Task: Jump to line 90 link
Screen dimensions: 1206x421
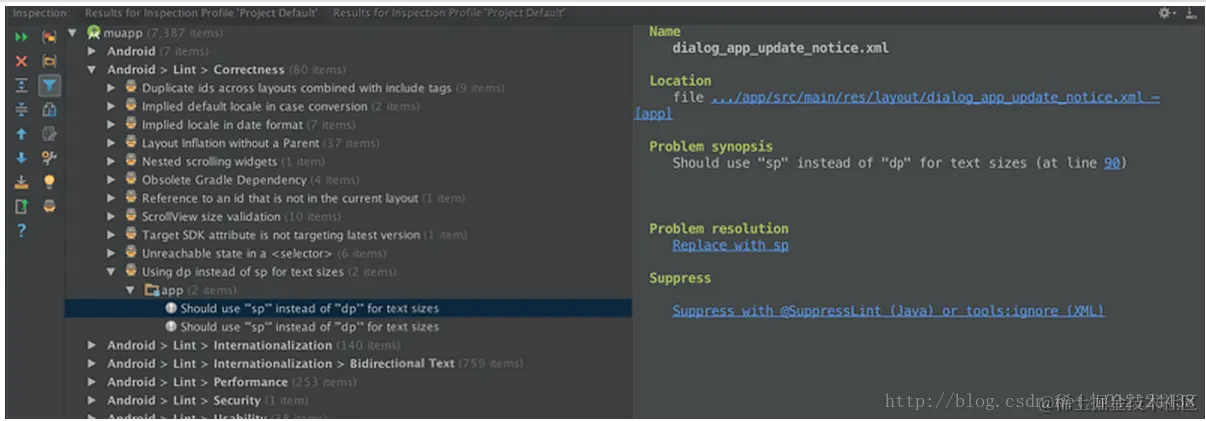Action: 1112,162
